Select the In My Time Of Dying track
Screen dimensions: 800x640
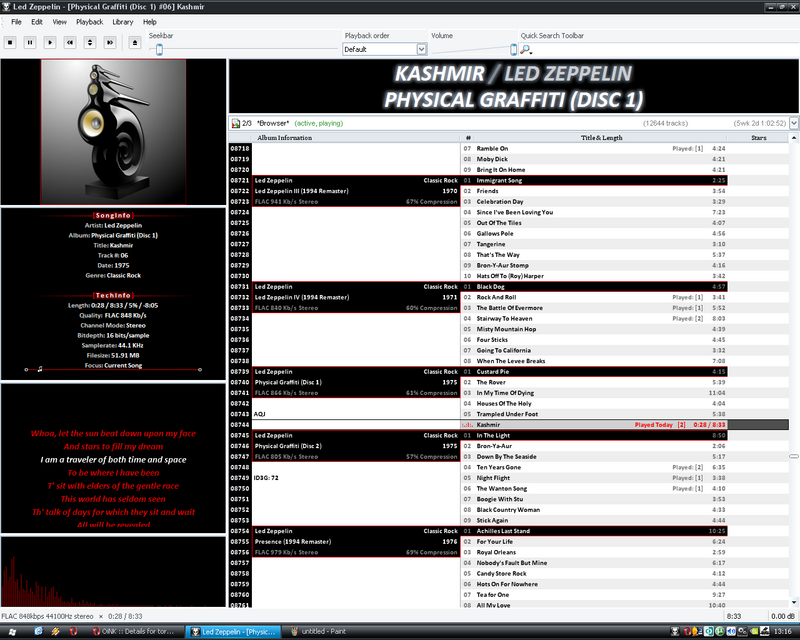tap(594, 393)
